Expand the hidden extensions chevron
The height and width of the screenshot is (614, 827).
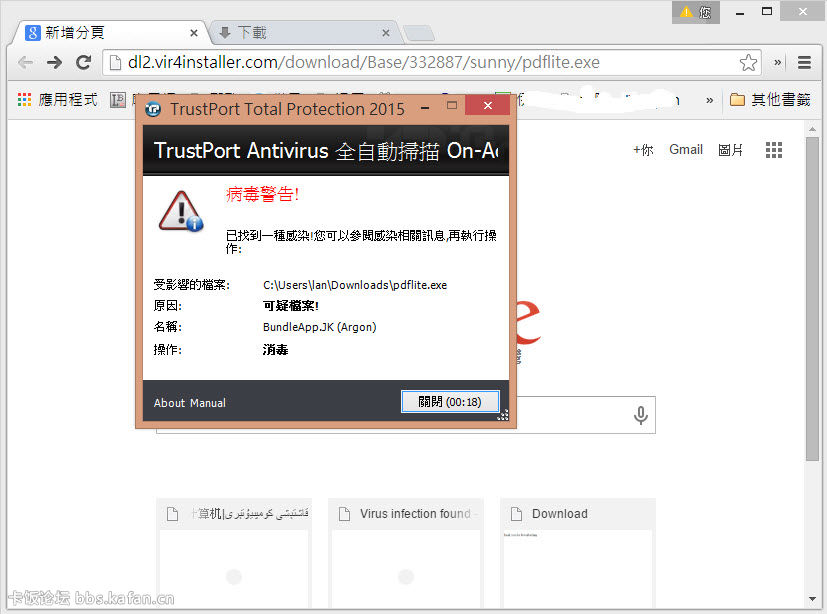click(x=778, y=62)
